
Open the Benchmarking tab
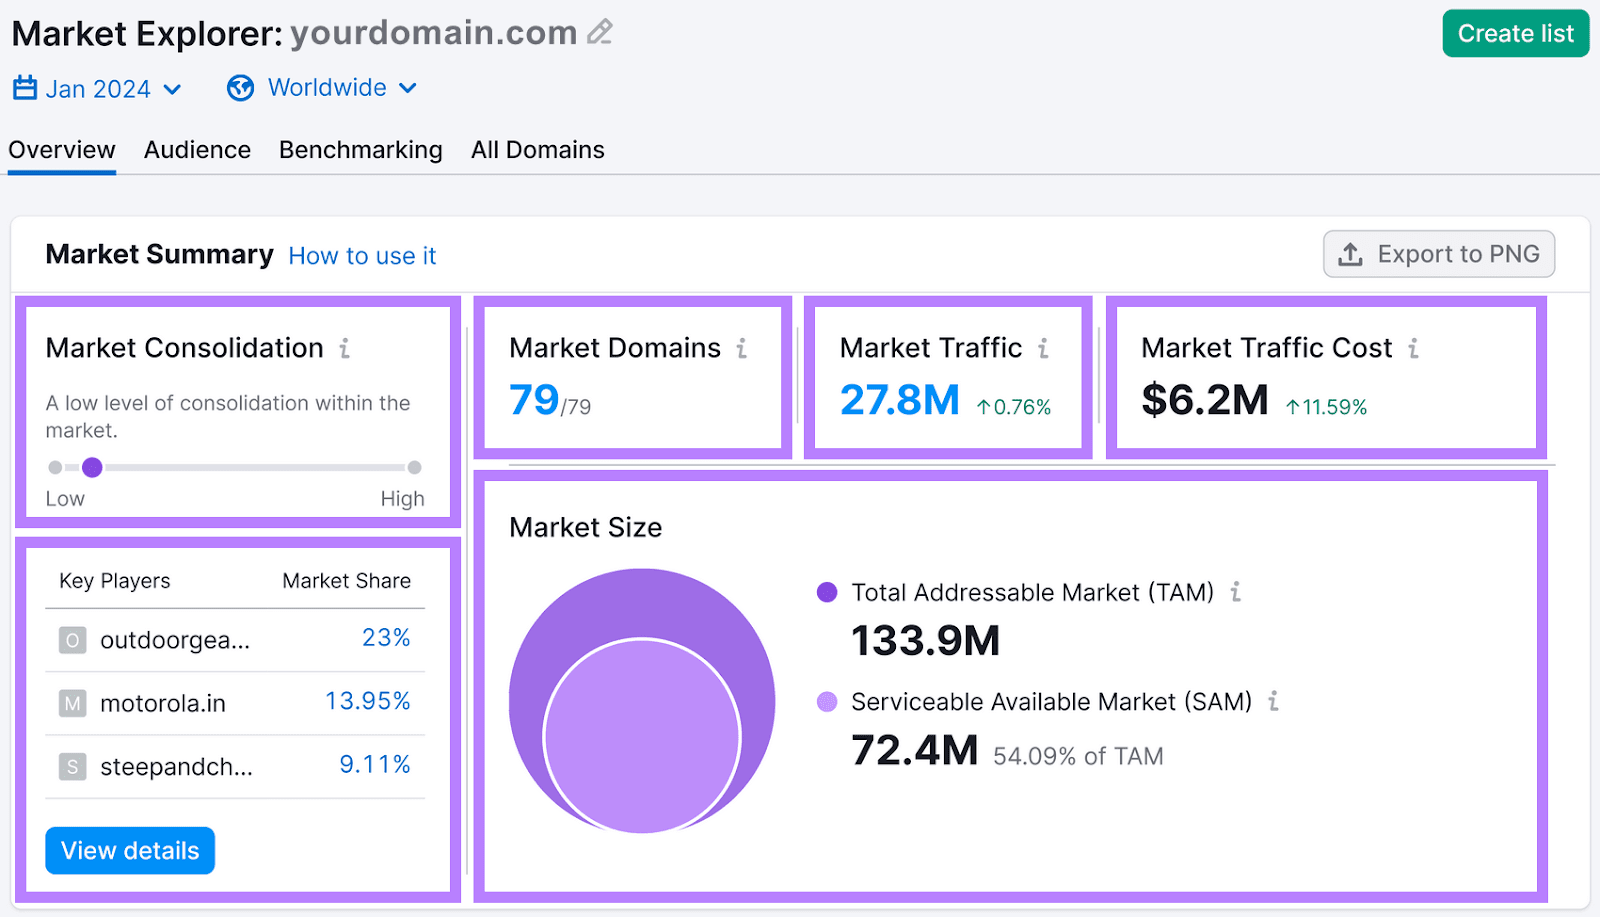click(360, 150)
